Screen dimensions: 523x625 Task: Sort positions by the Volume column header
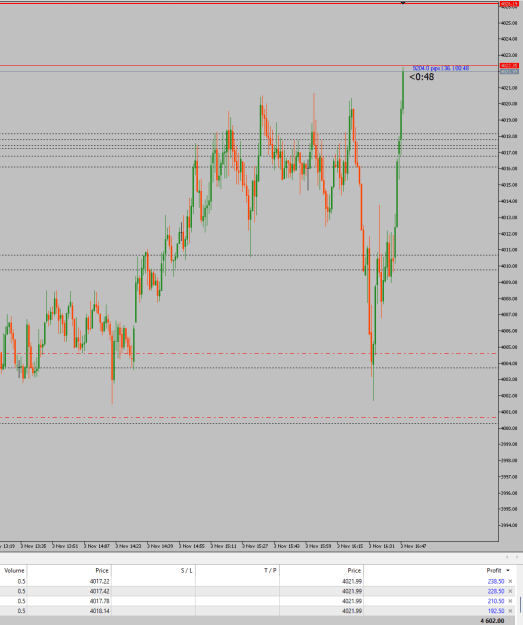click(x=14, y=570)
